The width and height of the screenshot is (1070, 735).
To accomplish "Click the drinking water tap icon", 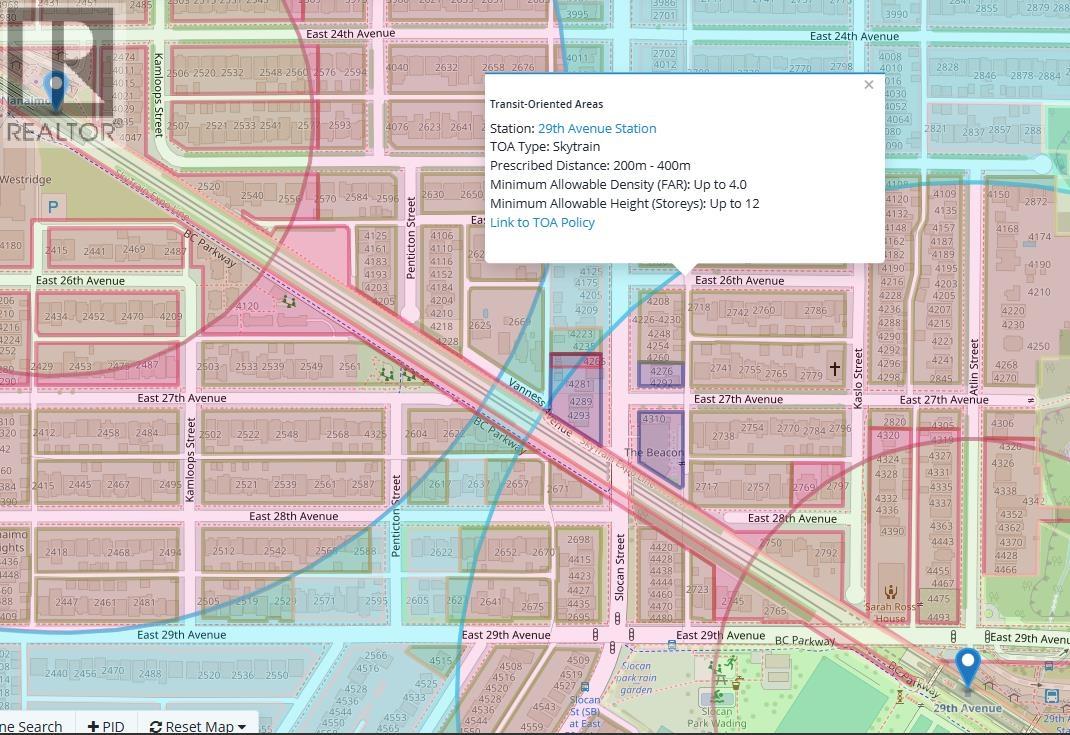I will click(737, 682).
